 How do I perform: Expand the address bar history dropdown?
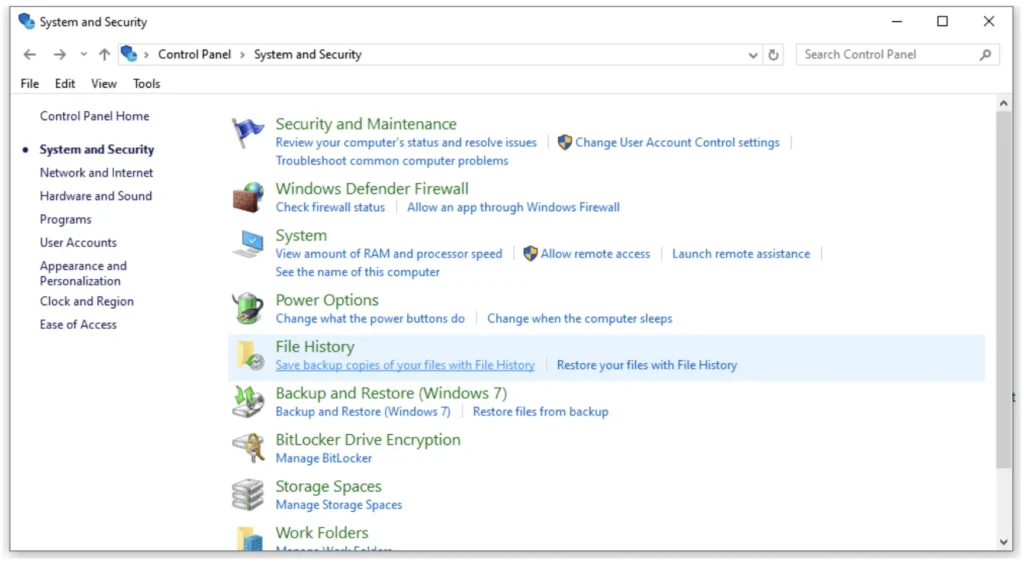[x=753, y=56]
